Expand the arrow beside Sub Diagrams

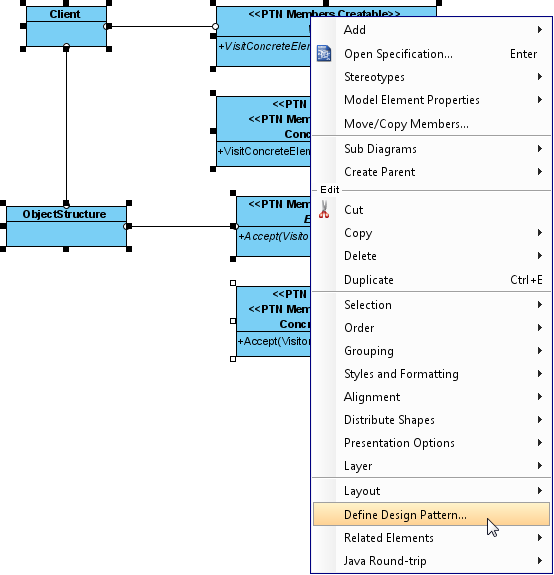coord(540,148)
